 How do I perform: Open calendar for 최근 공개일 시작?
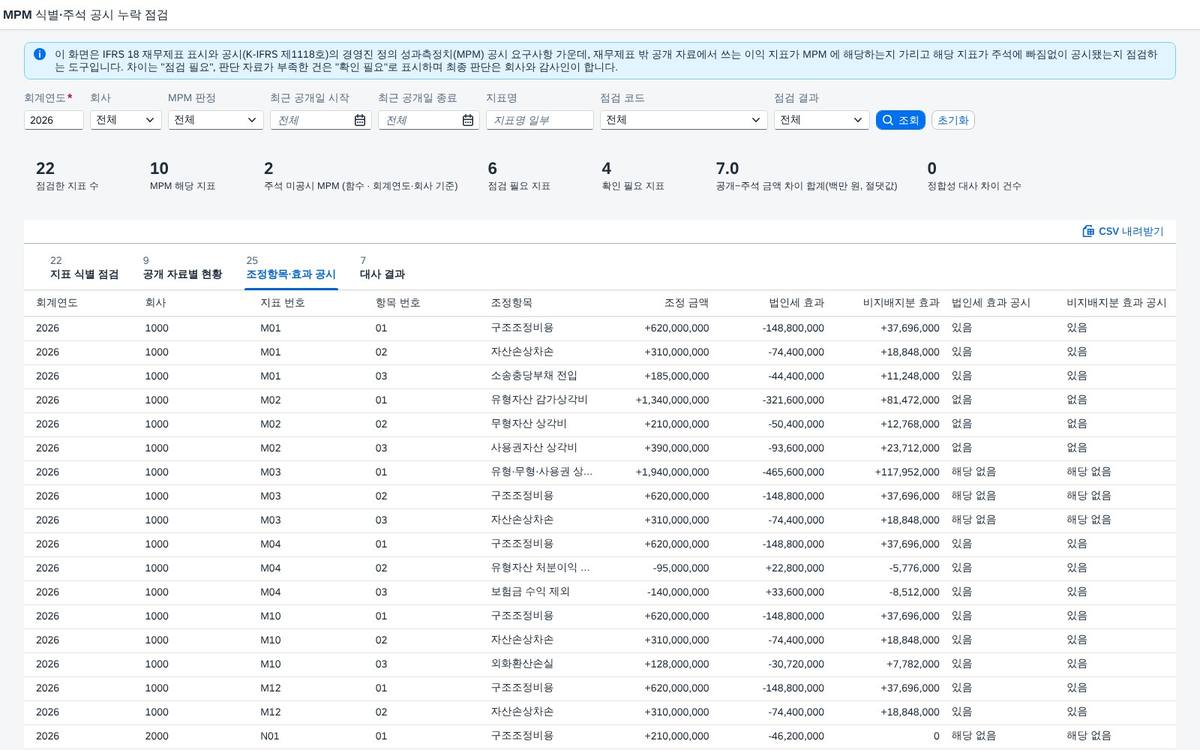pos(360,120)
